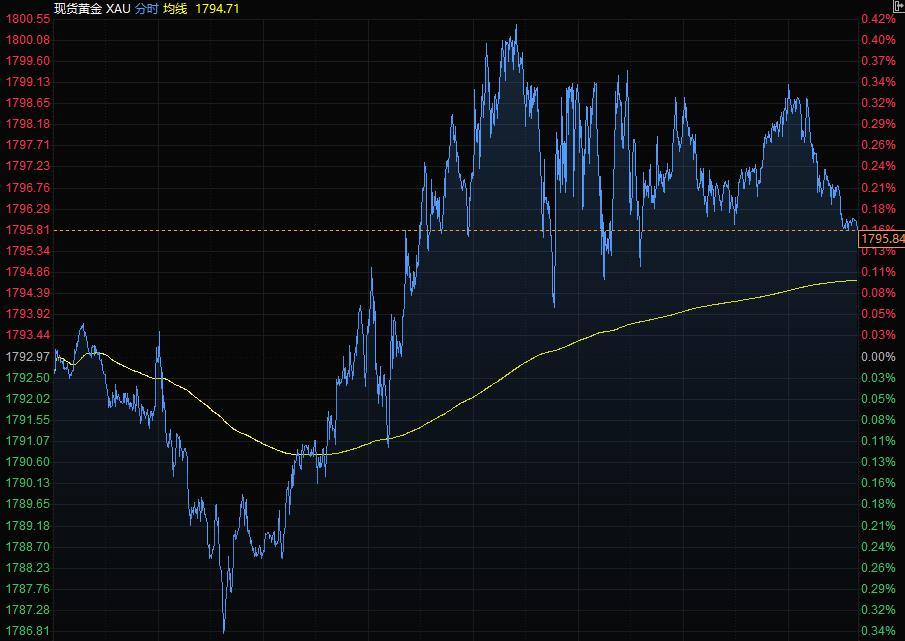Click the green 0.34% bottom percentage label
905x641 pixels.
[x=877, y=631]
